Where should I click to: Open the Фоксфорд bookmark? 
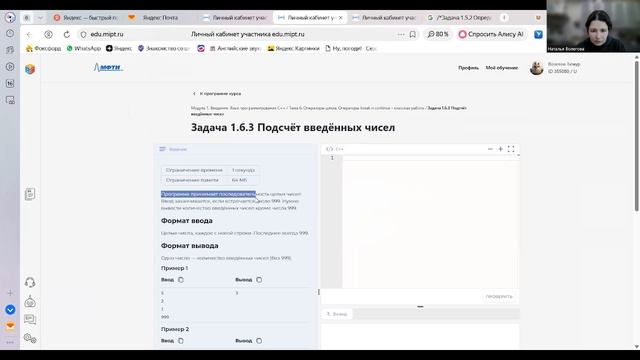(x=43, y=48)
